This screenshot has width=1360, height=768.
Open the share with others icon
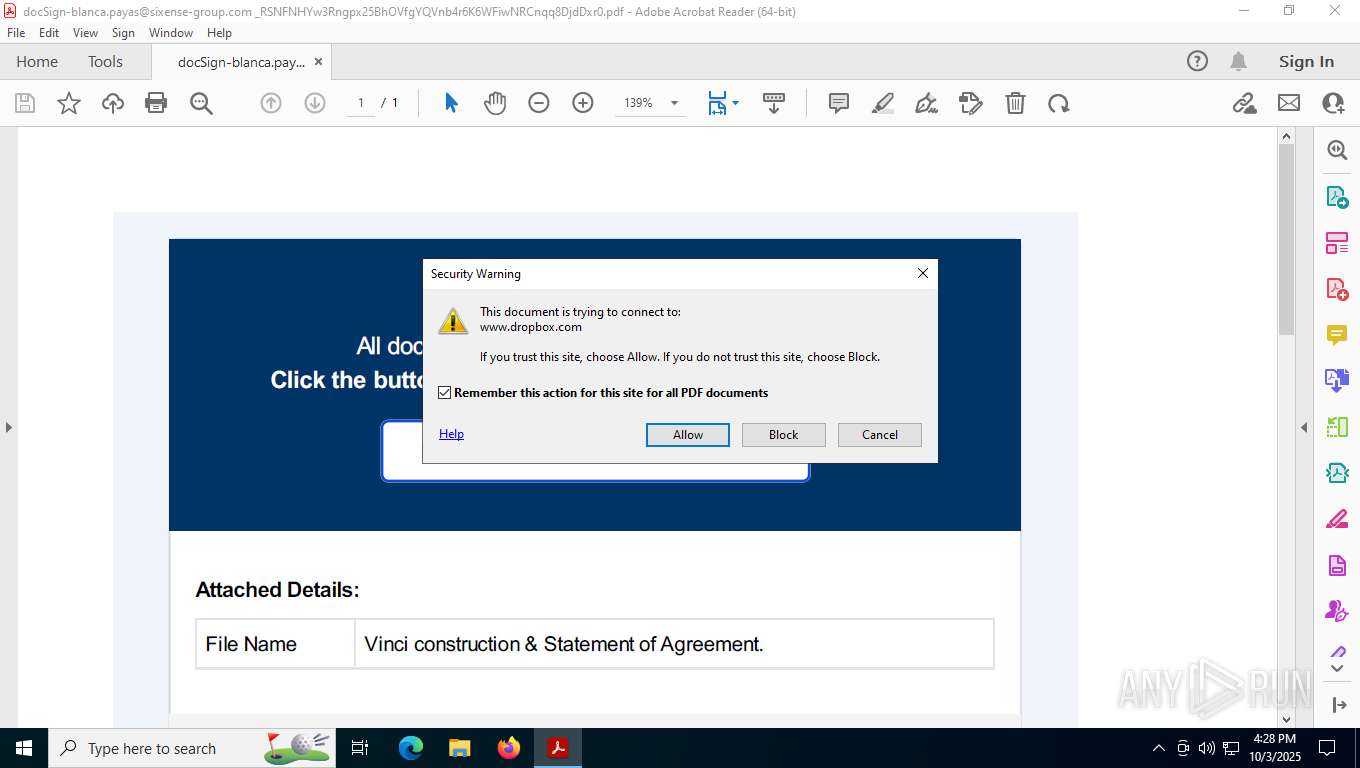(1333, 103)
